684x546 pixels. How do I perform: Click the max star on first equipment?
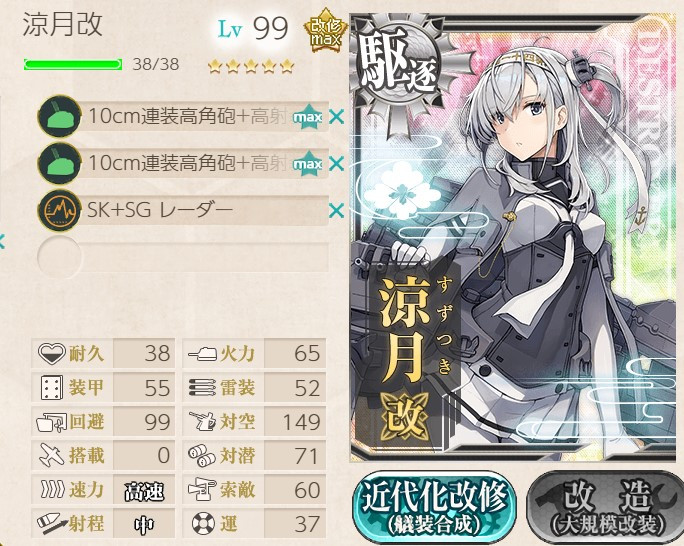pos(308,117)
